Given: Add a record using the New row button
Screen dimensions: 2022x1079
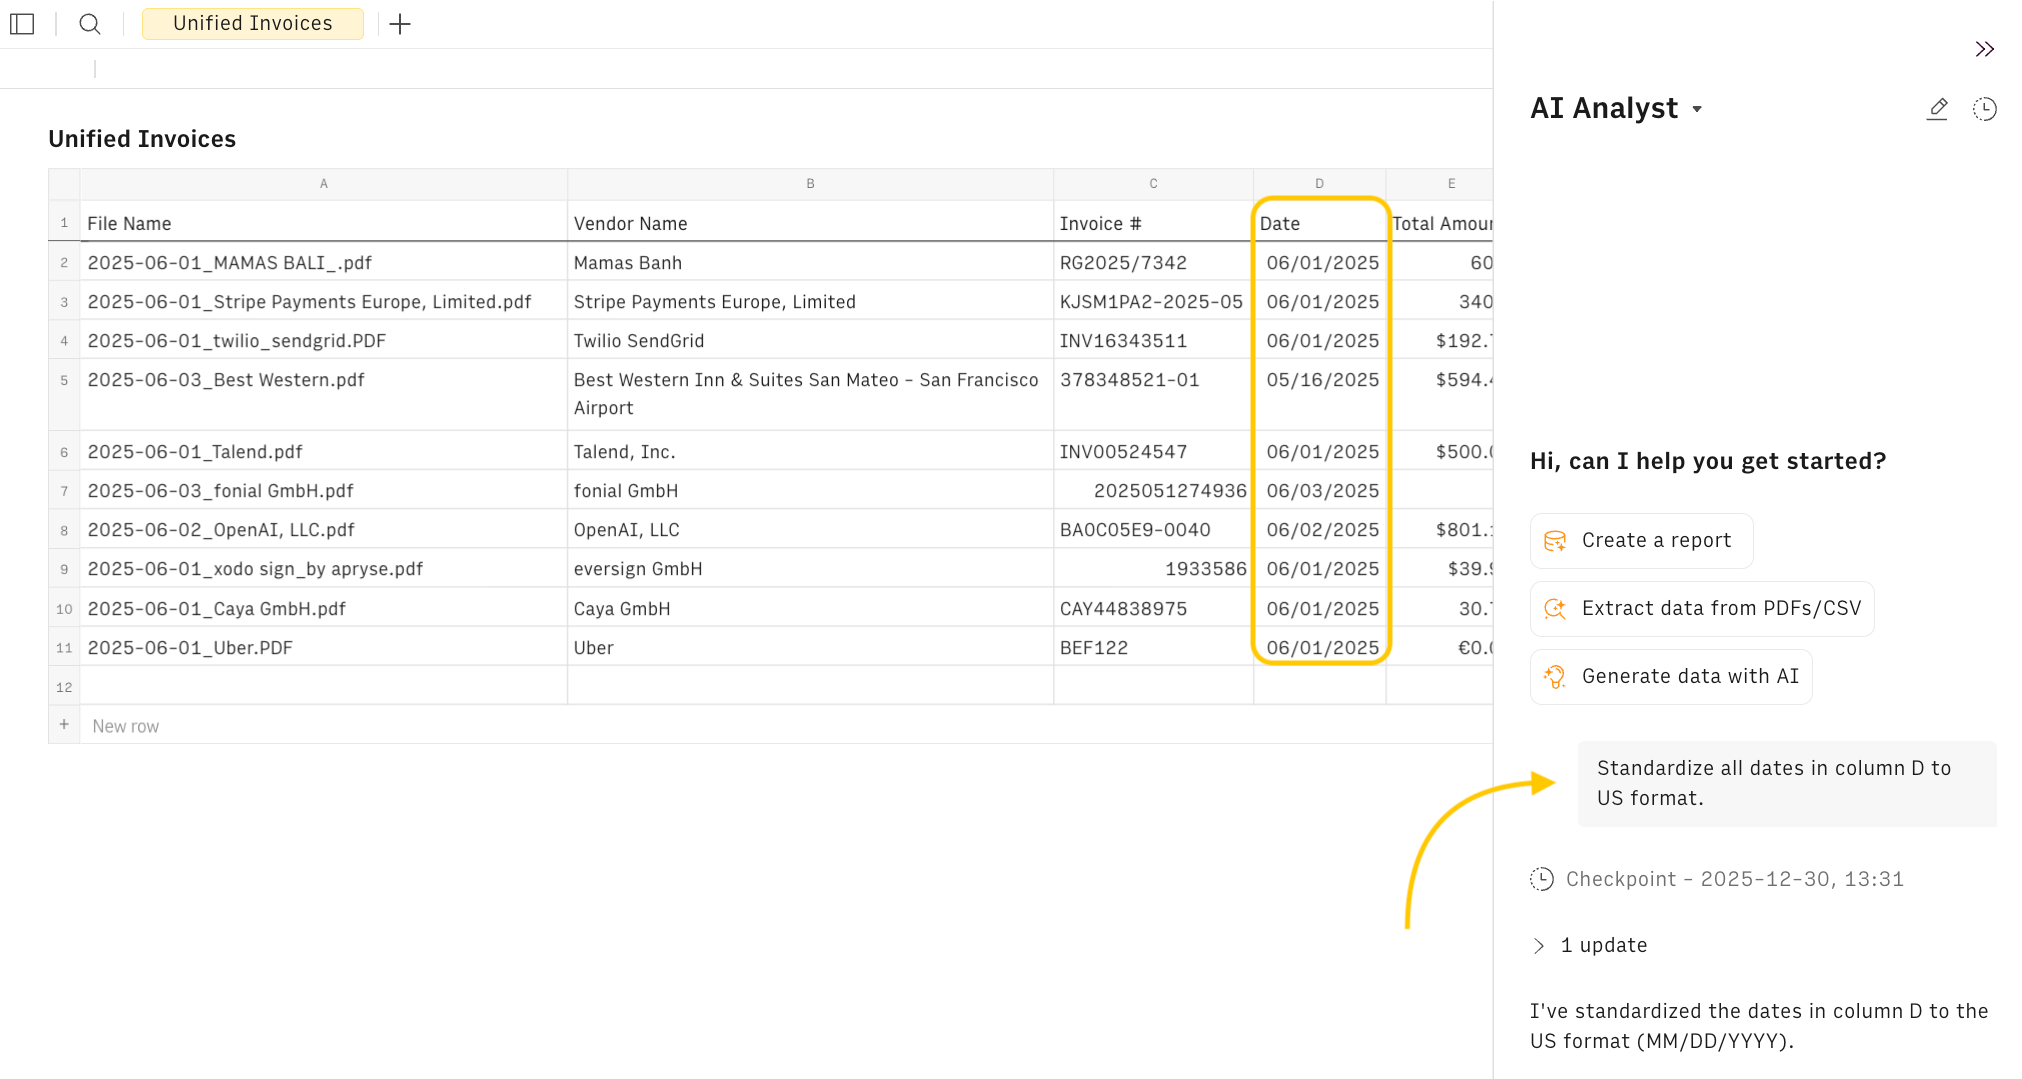Looking at the screenshot, I should click(x=125, y=726).
